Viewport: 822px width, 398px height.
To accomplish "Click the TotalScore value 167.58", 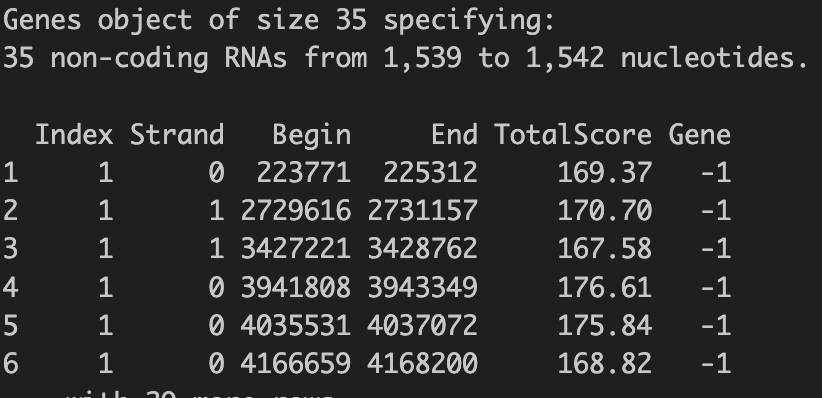I will coord(604,249).
